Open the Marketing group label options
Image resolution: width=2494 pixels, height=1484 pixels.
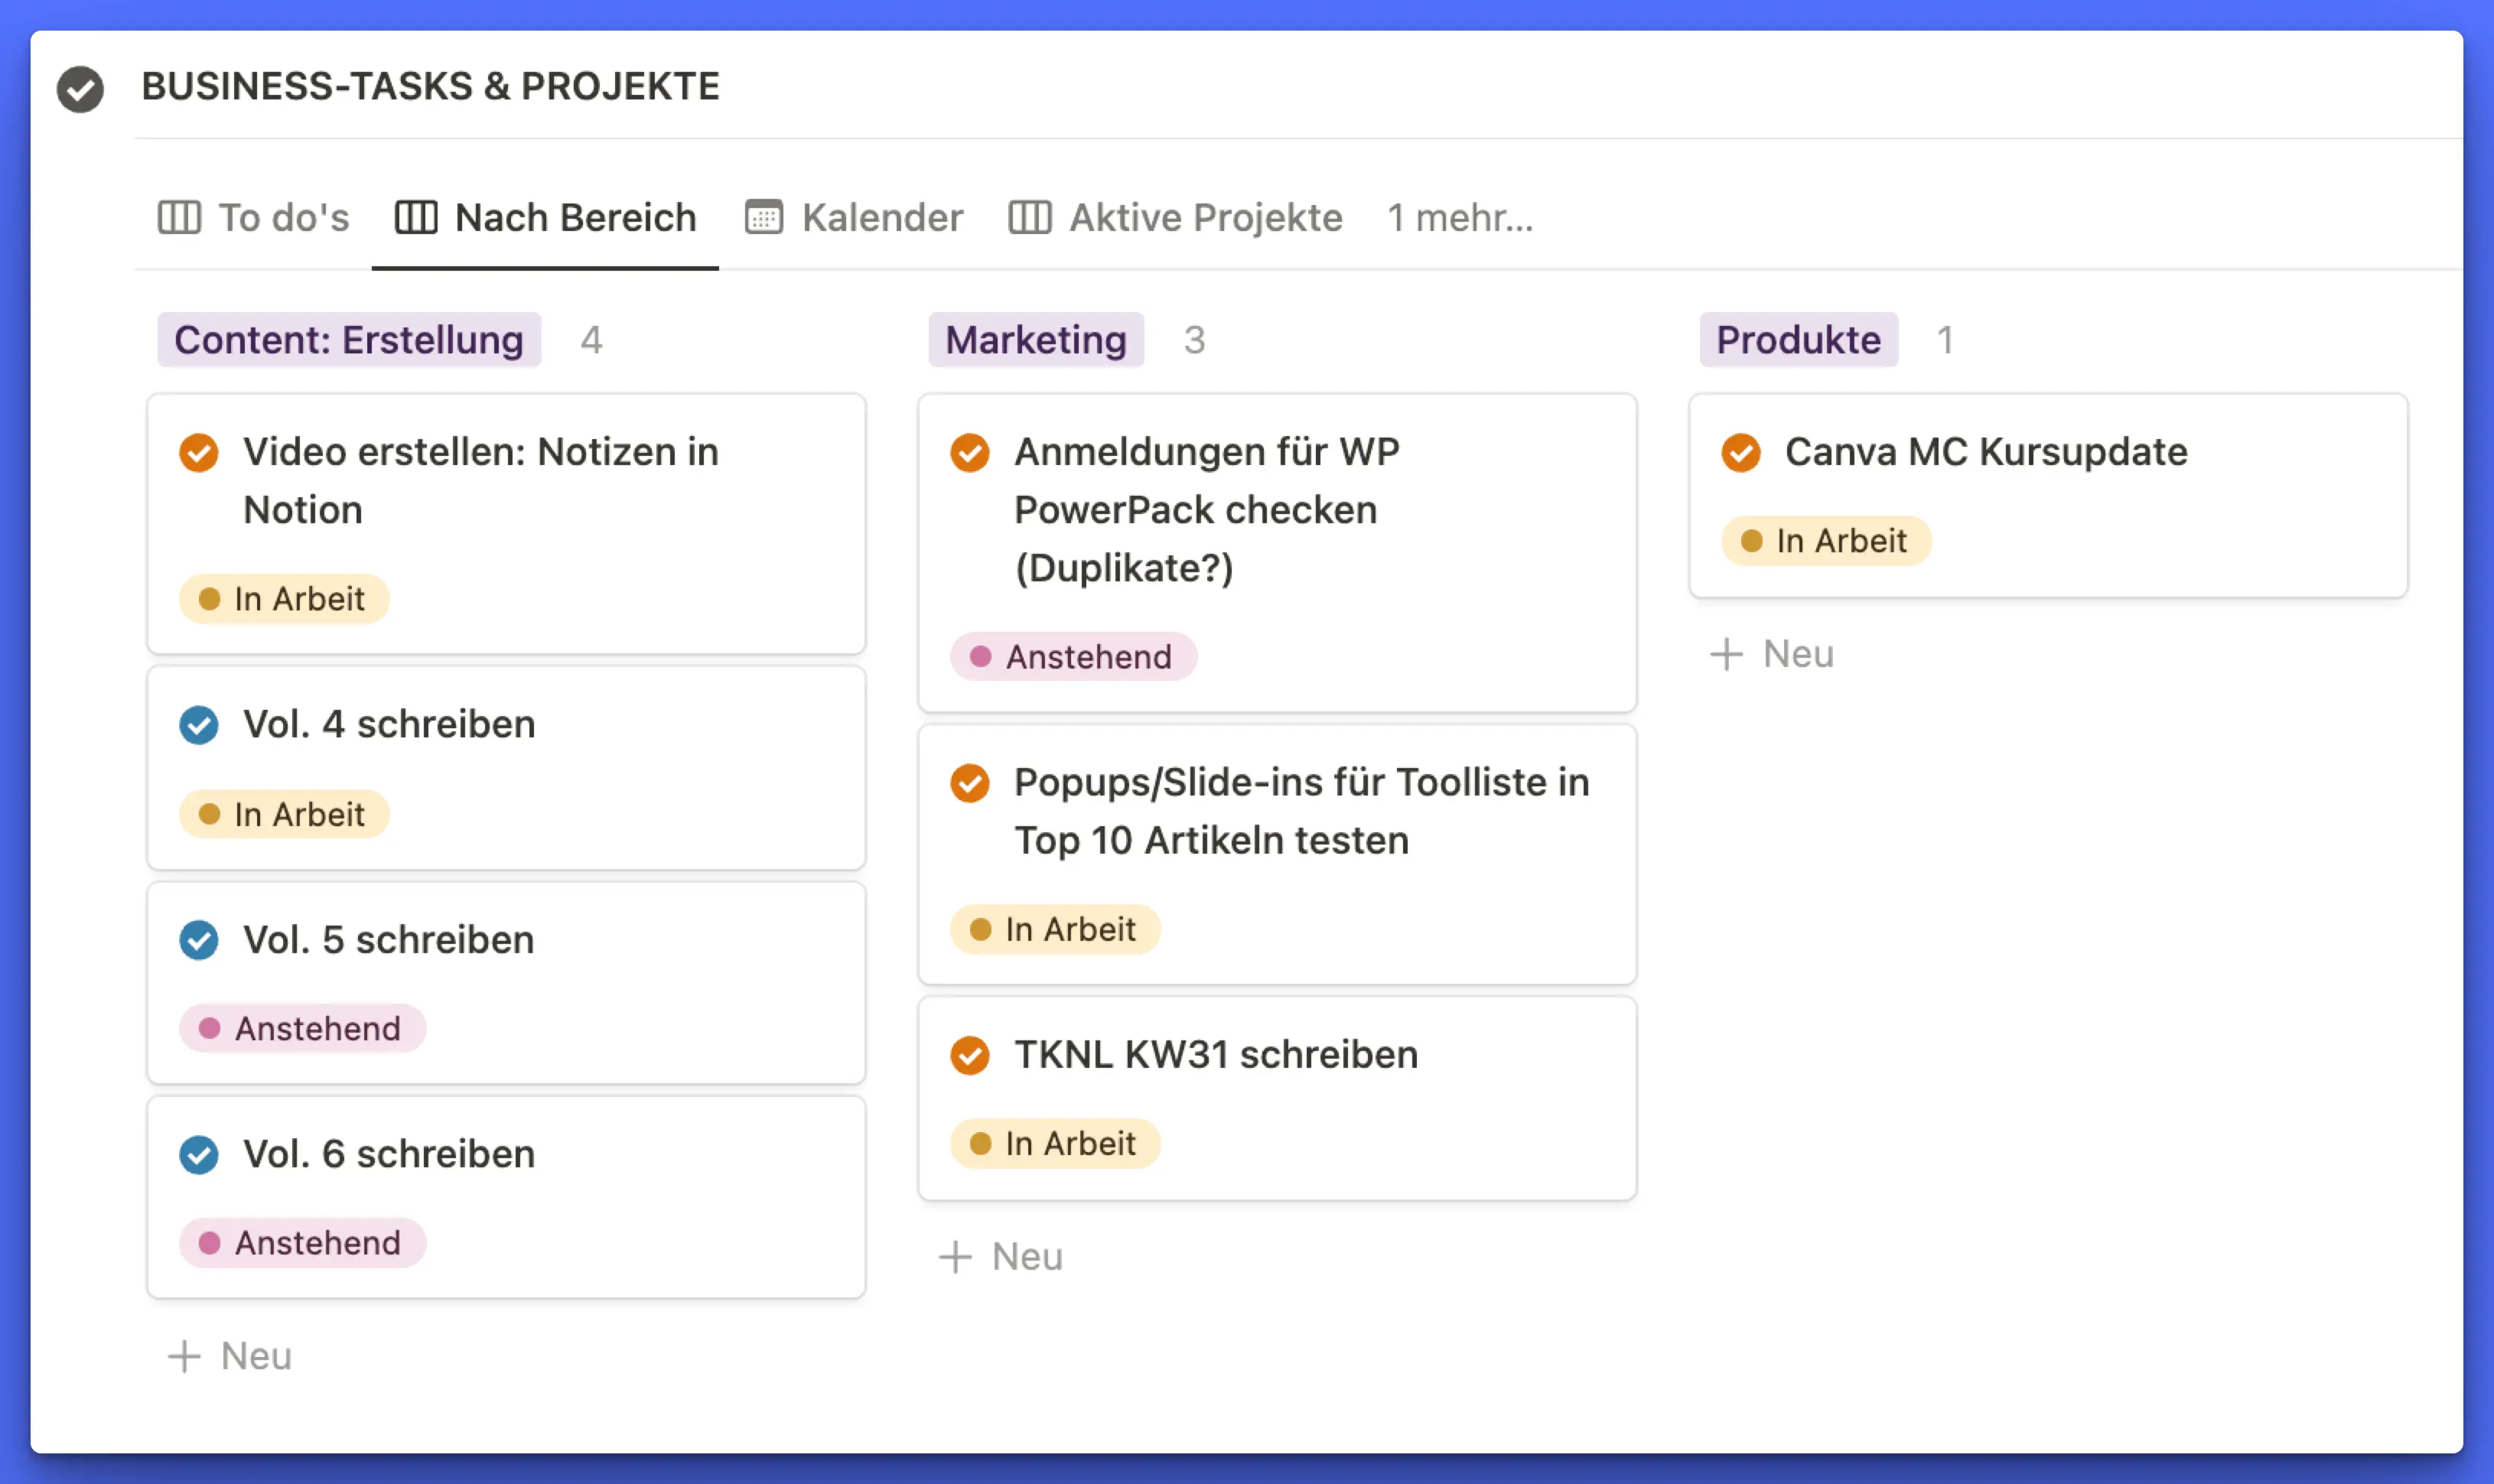tap(1035, 340)
